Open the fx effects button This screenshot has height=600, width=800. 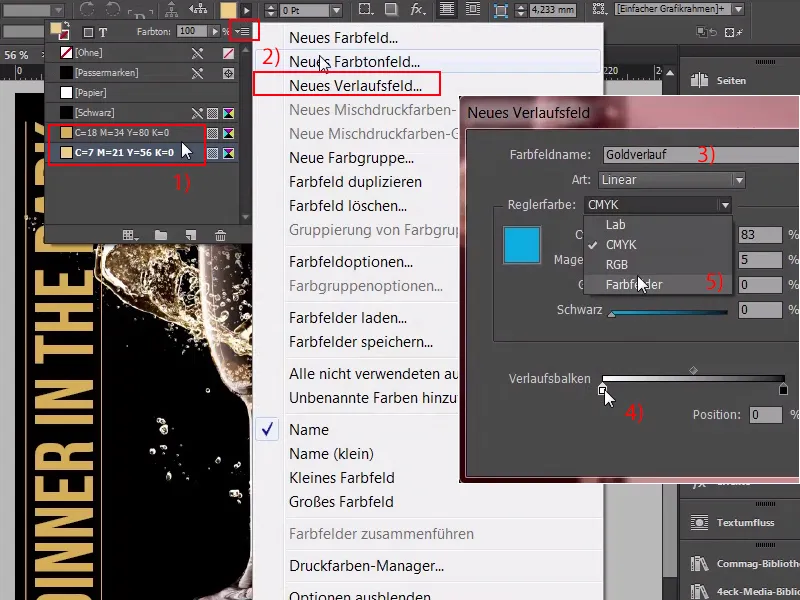[418, 9]
